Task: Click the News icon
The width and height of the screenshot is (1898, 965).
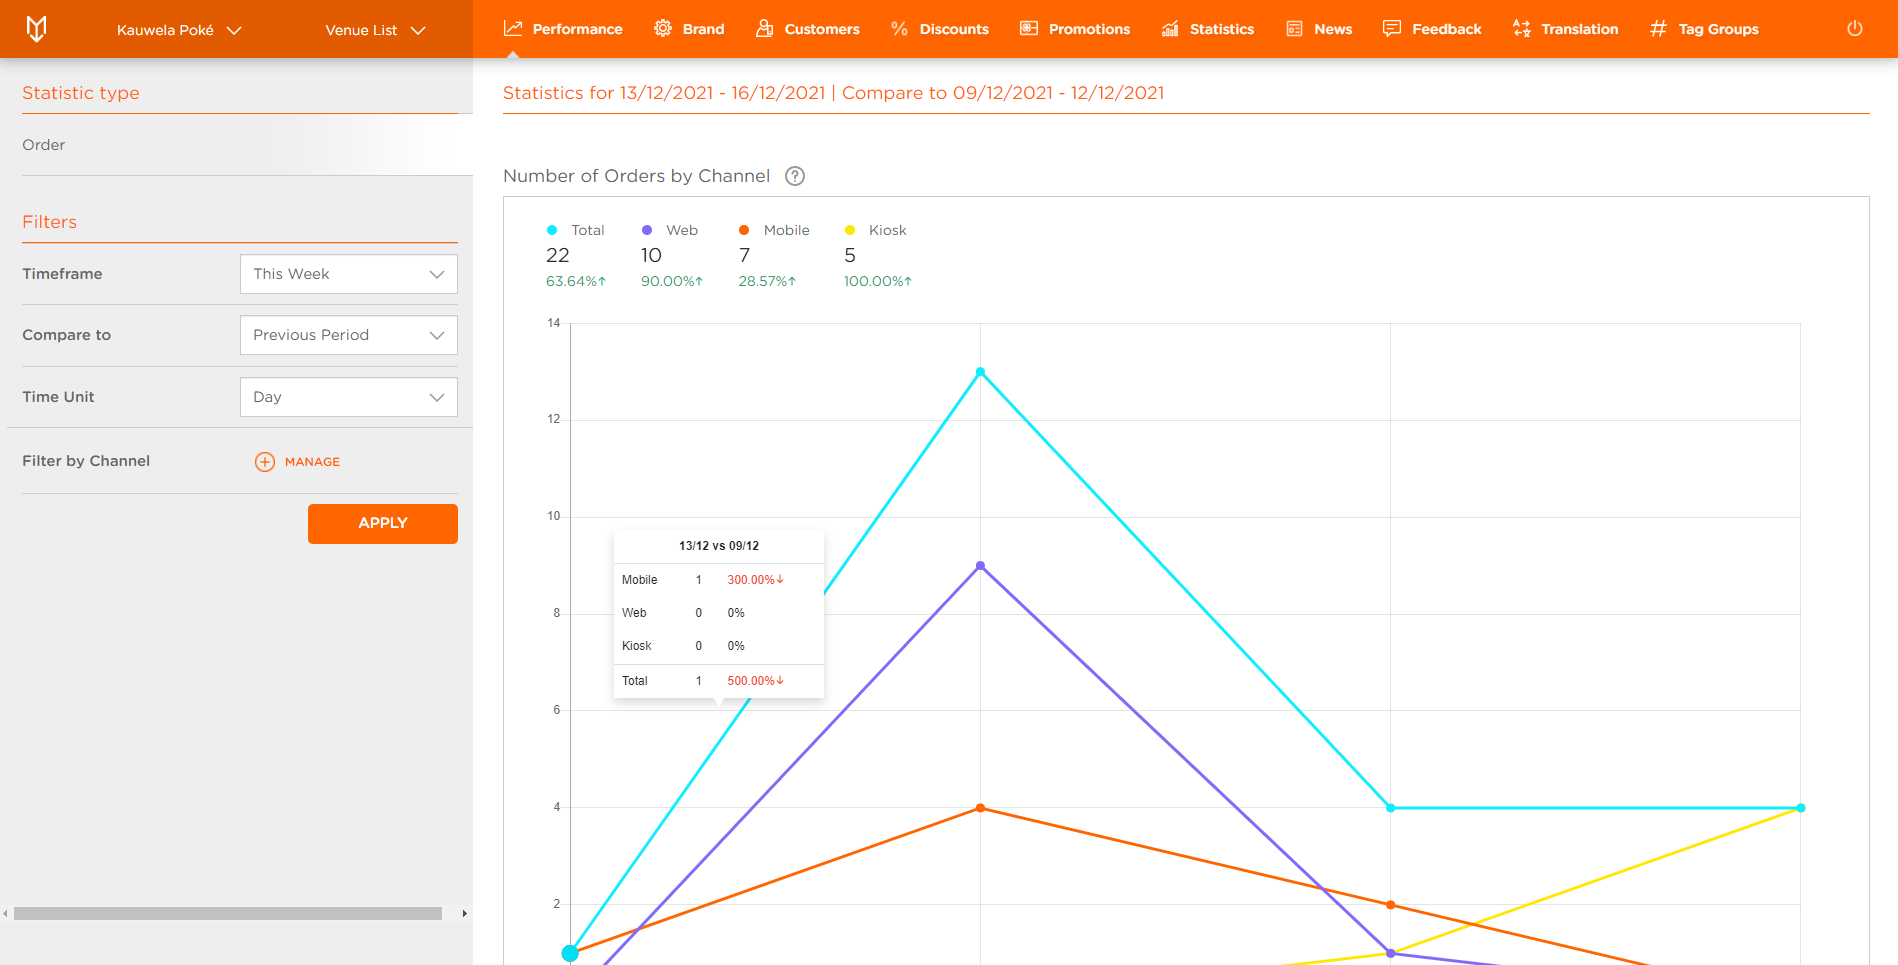Action: pyautogui.click(x=1294, y=28)
